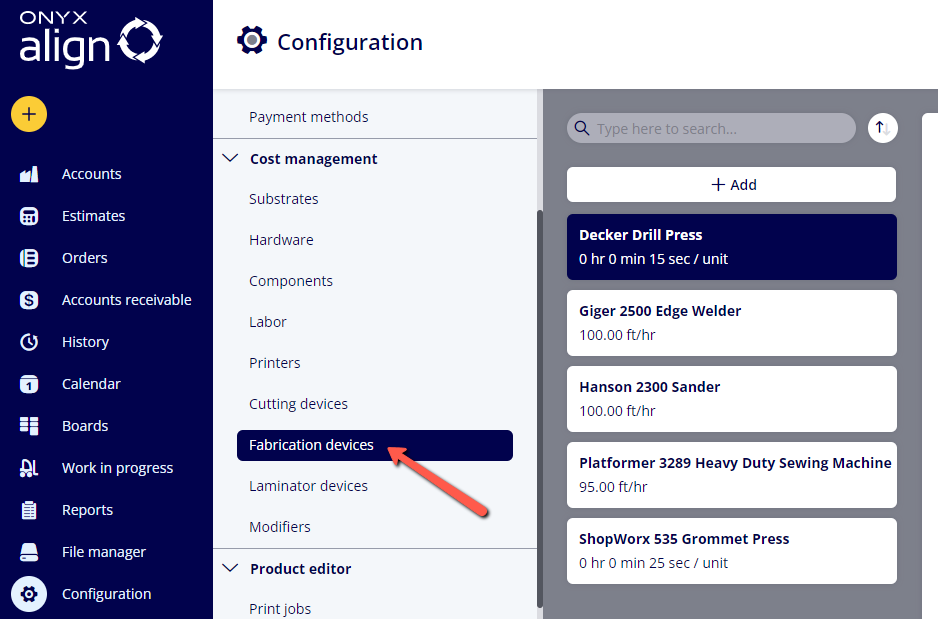Screen dimensions: 938x619
Task: Open Labor cost settings
Action: pos(267,322)
